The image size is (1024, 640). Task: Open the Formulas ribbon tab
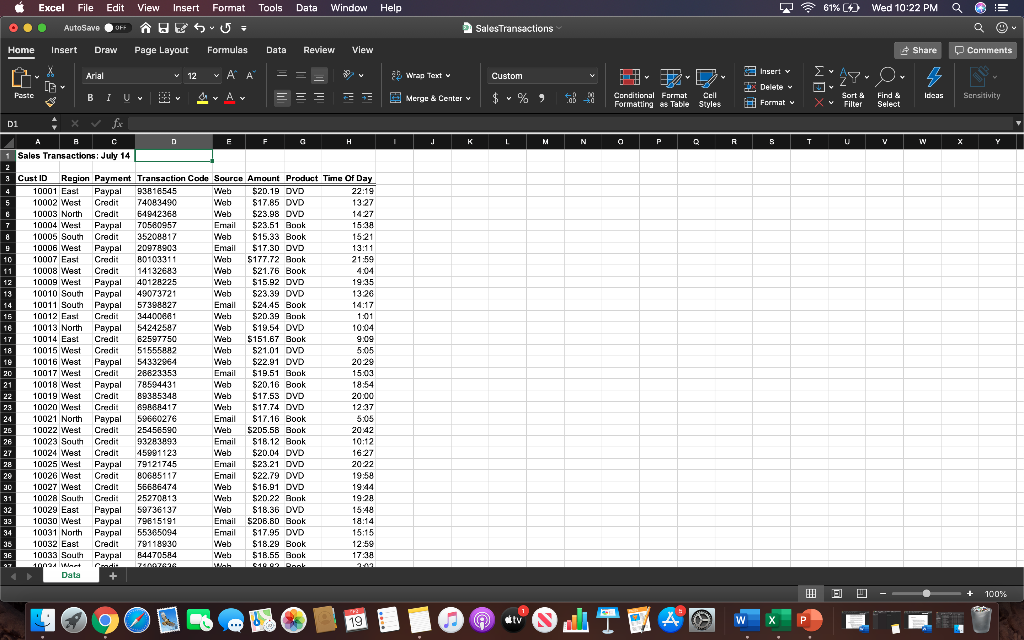[x=227, y=50]
